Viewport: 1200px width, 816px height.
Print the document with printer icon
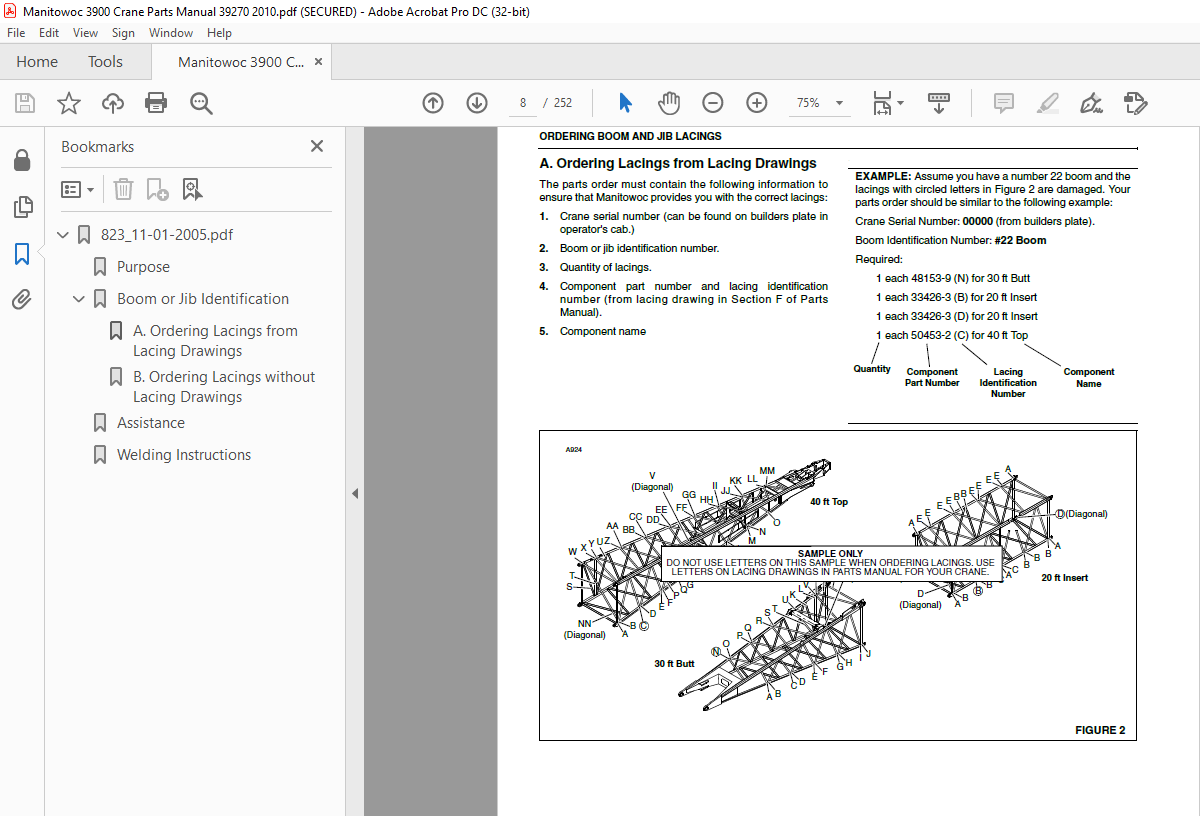156,103
